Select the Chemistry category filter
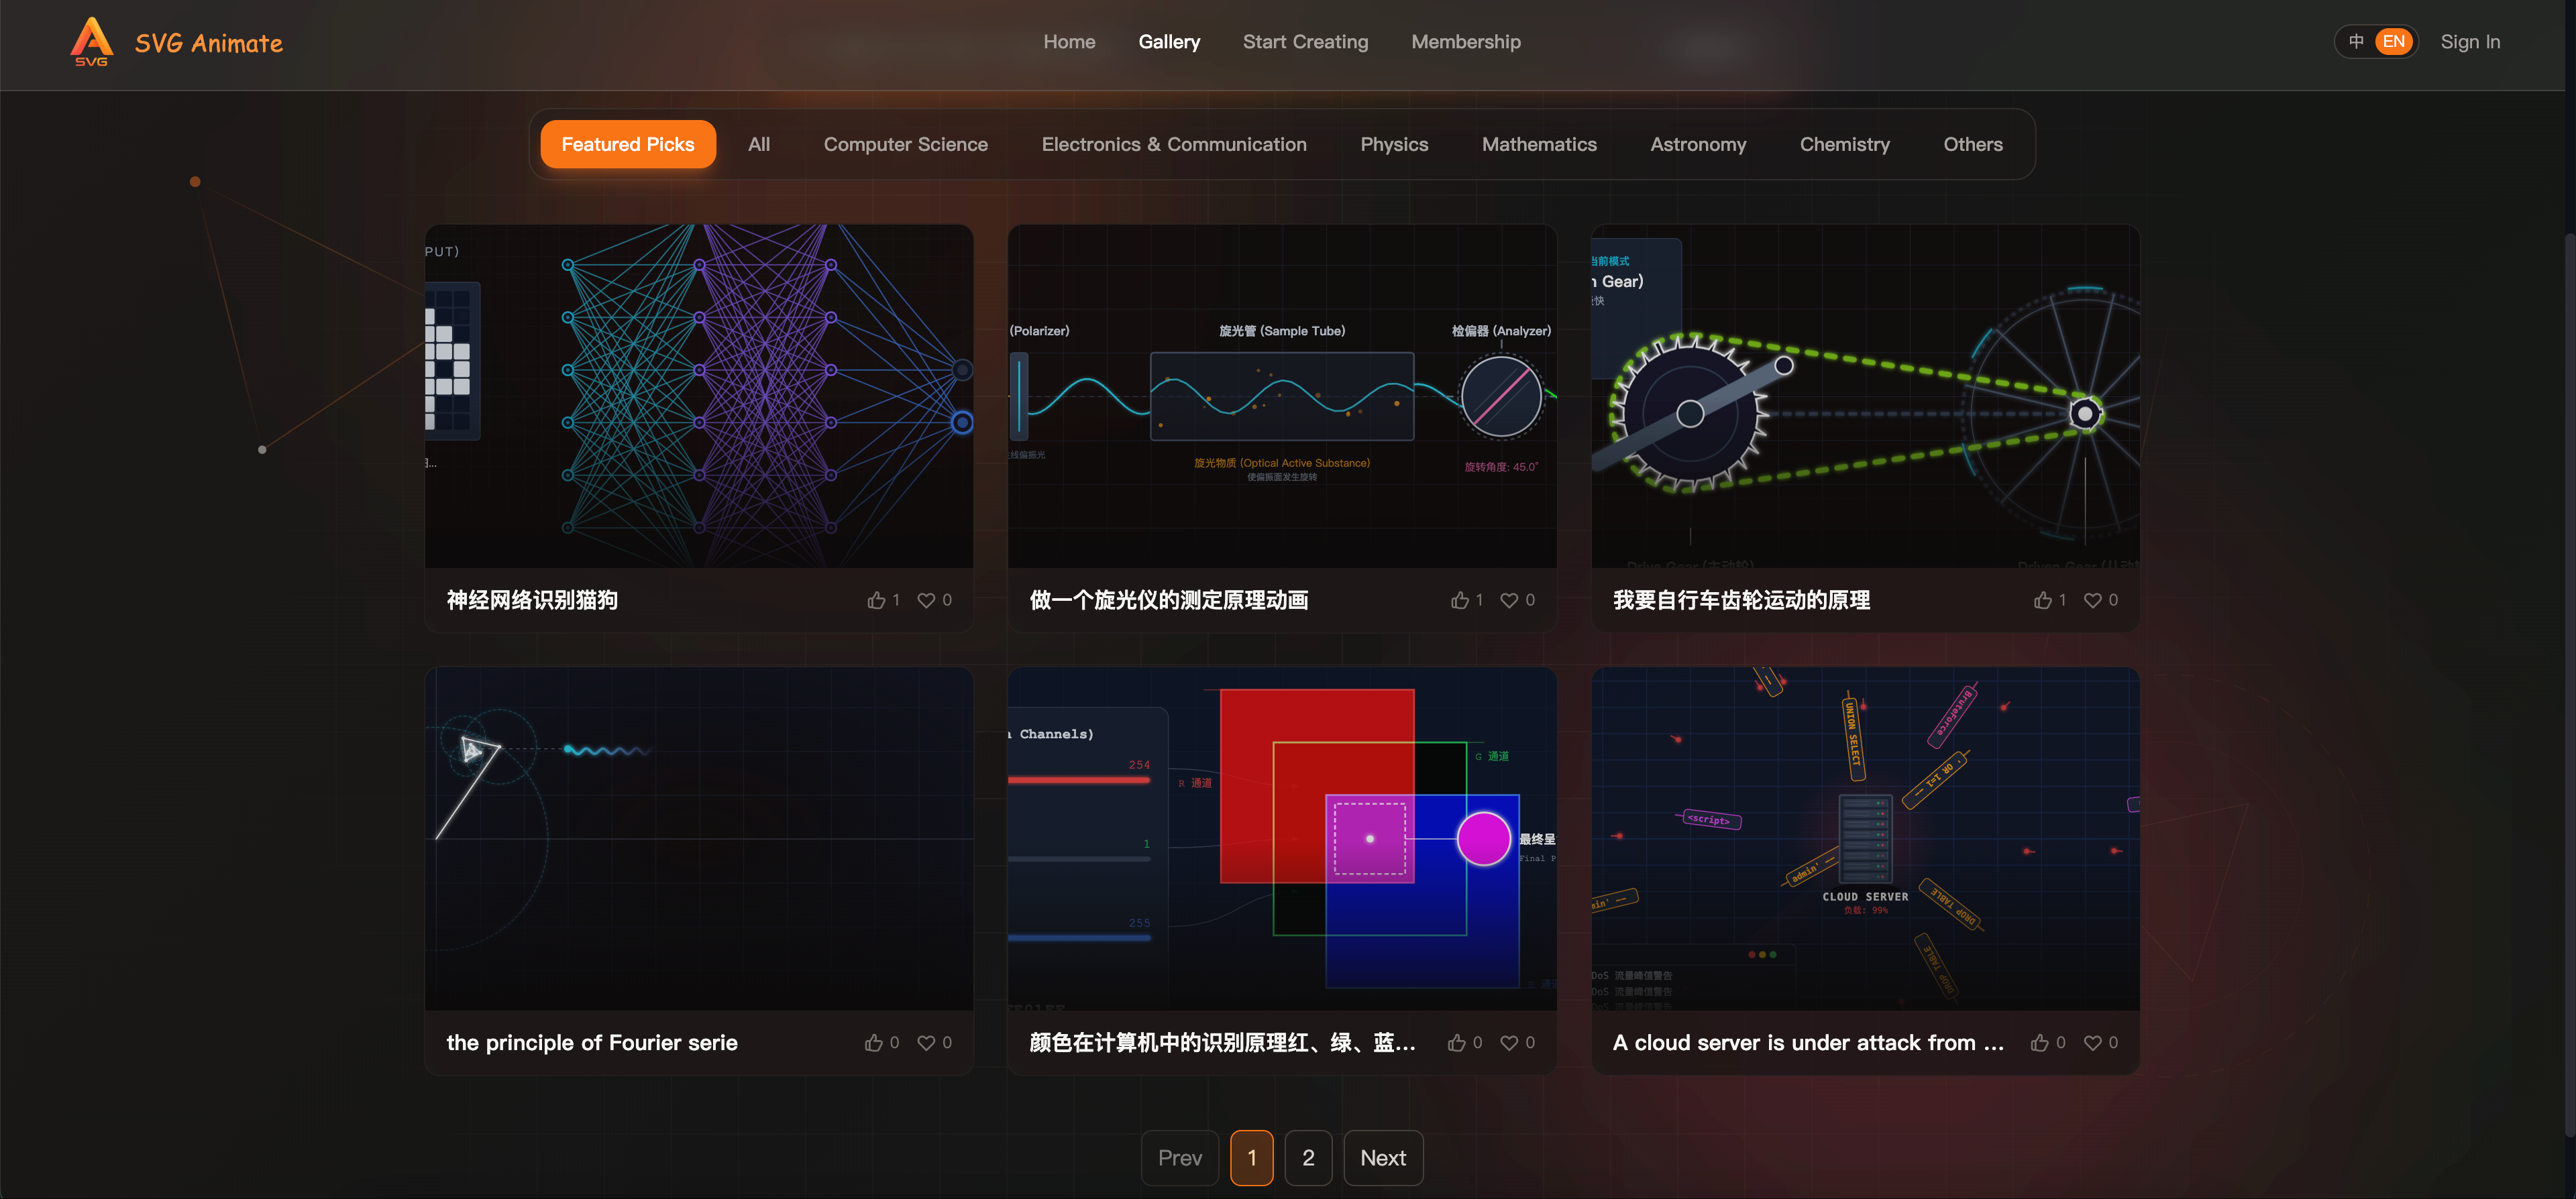Viewport: 2576px width, 1199px height. pos(1845,144)
